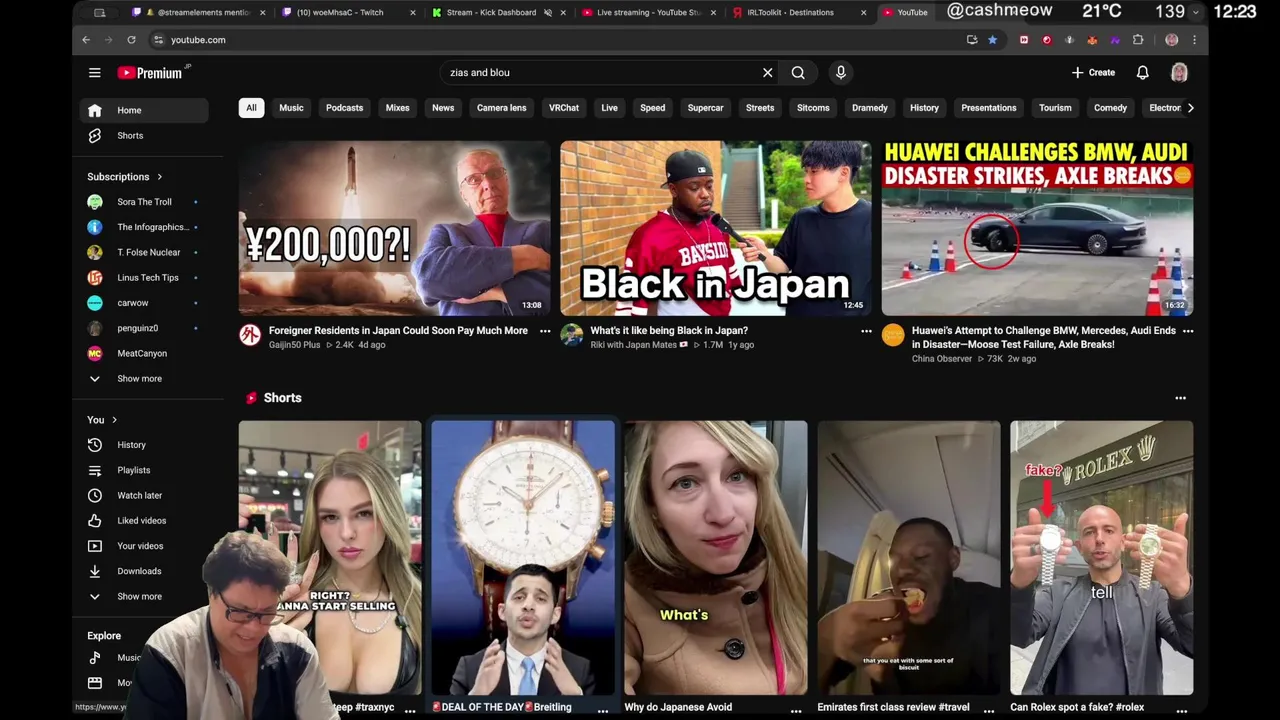Click the browser back arrow
1280x720 pixels.
click(x=86, y=39)
